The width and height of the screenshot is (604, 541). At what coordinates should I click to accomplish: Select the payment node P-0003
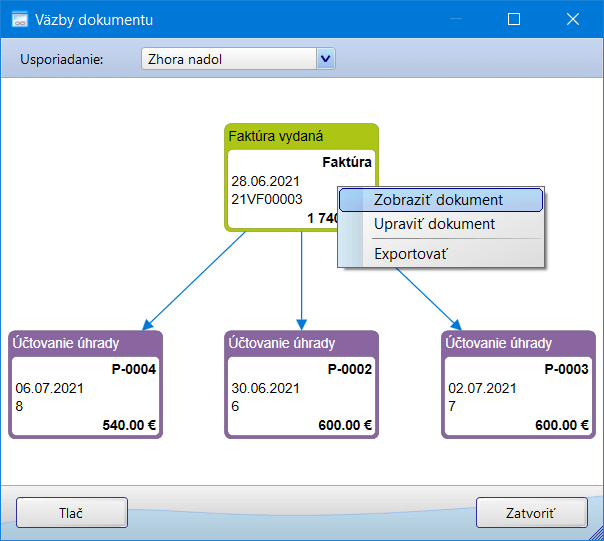point(518,385)
